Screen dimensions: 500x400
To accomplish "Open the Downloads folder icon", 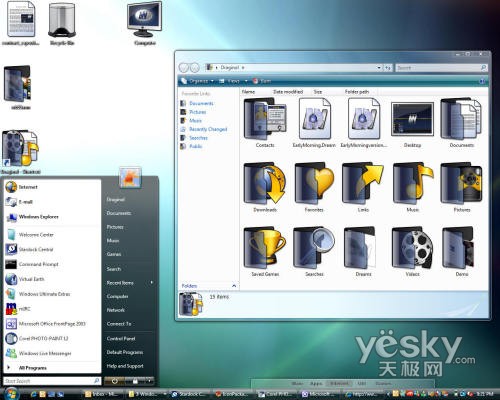I will click(265, 183).
